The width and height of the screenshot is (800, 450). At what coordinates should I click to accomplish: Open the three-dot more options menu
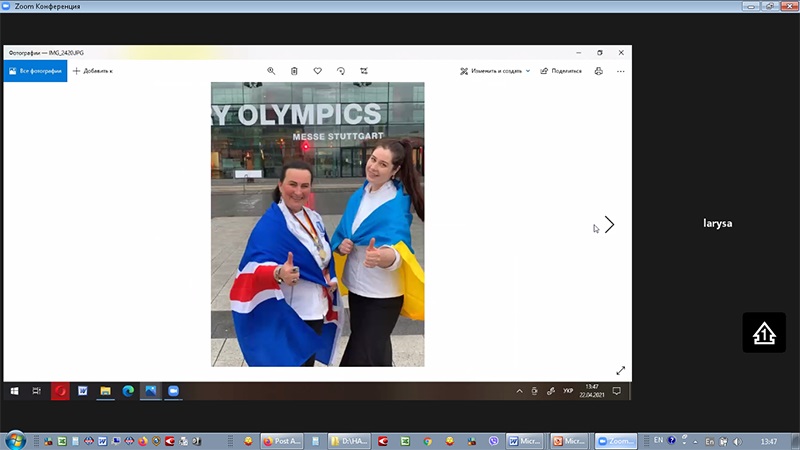pos(621,71)
